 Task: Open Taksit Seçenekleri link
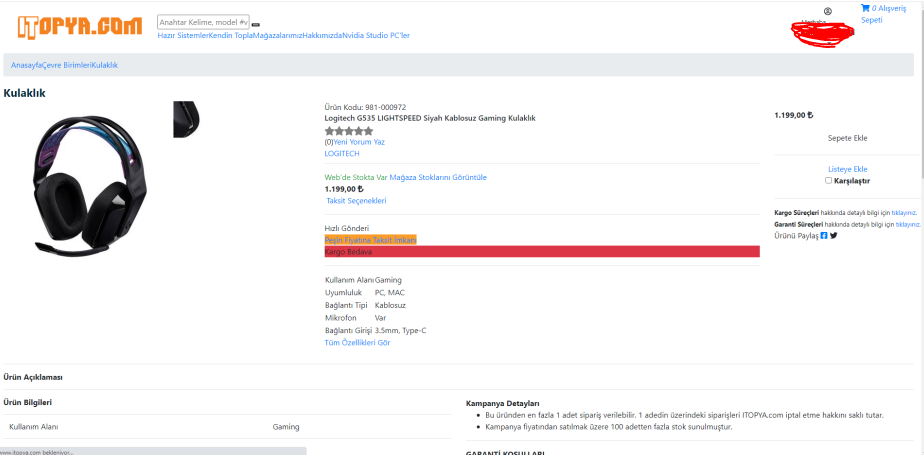pyautogui.click(x=357, y=201)
